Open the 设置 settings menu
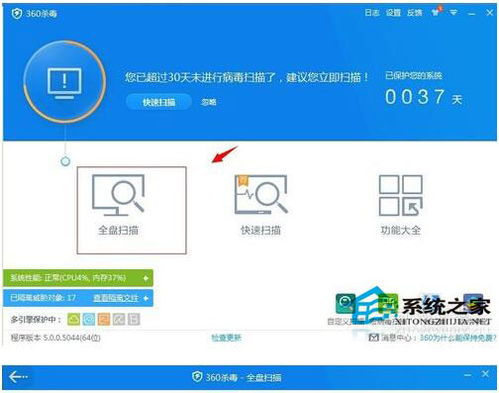The image size is (499, 393). [x=393, y=13]
